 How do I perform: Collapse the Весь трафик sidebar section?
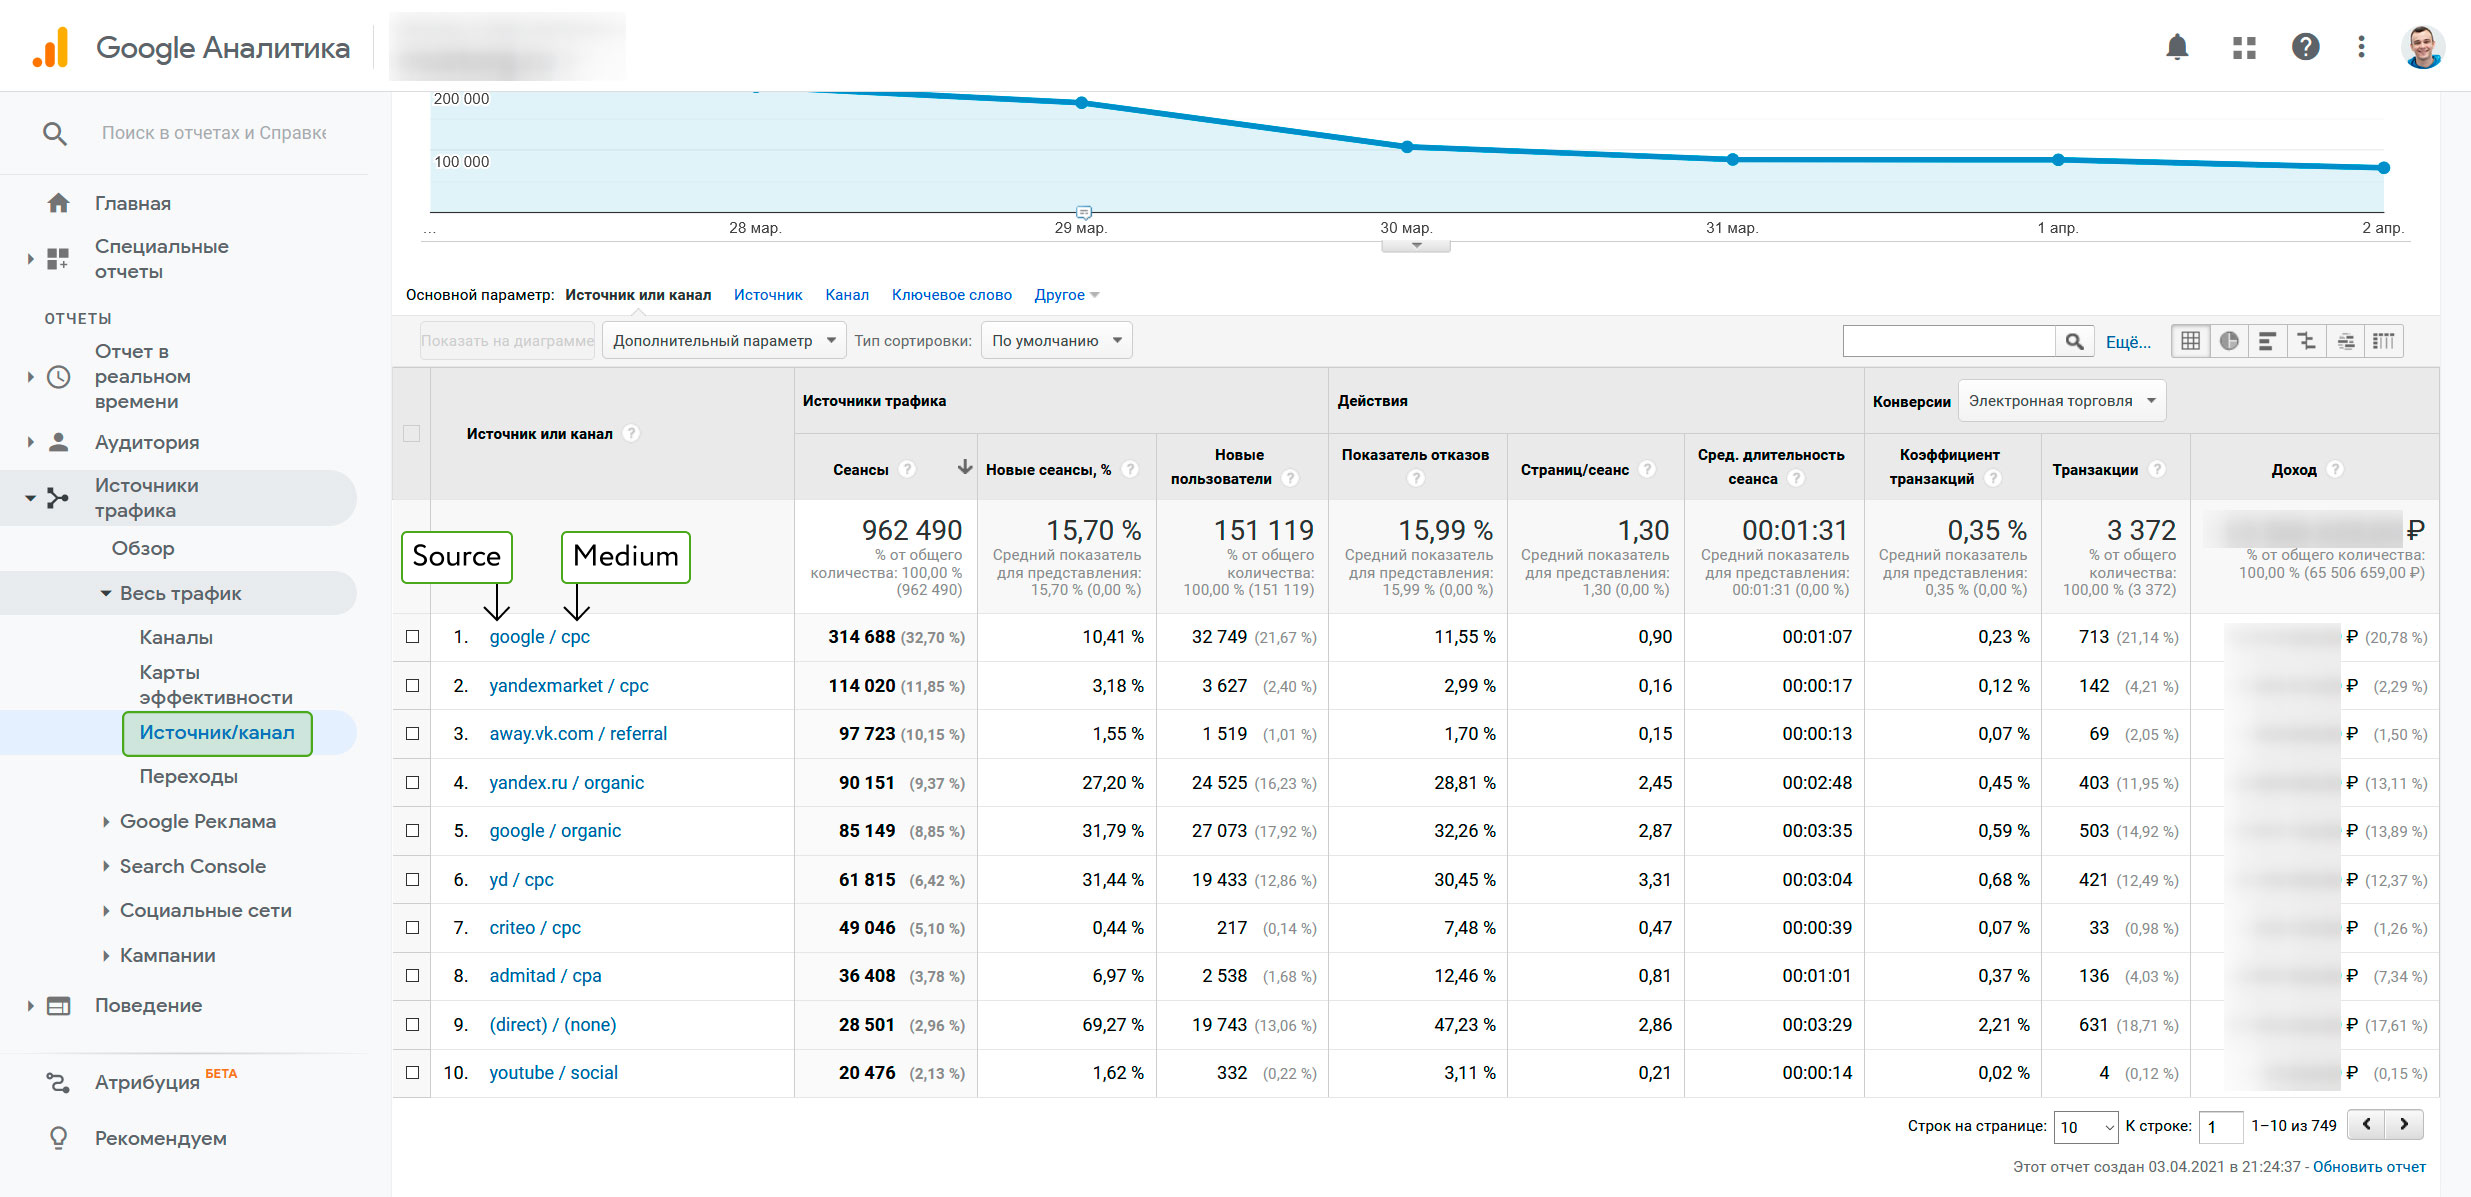point(106,594)
